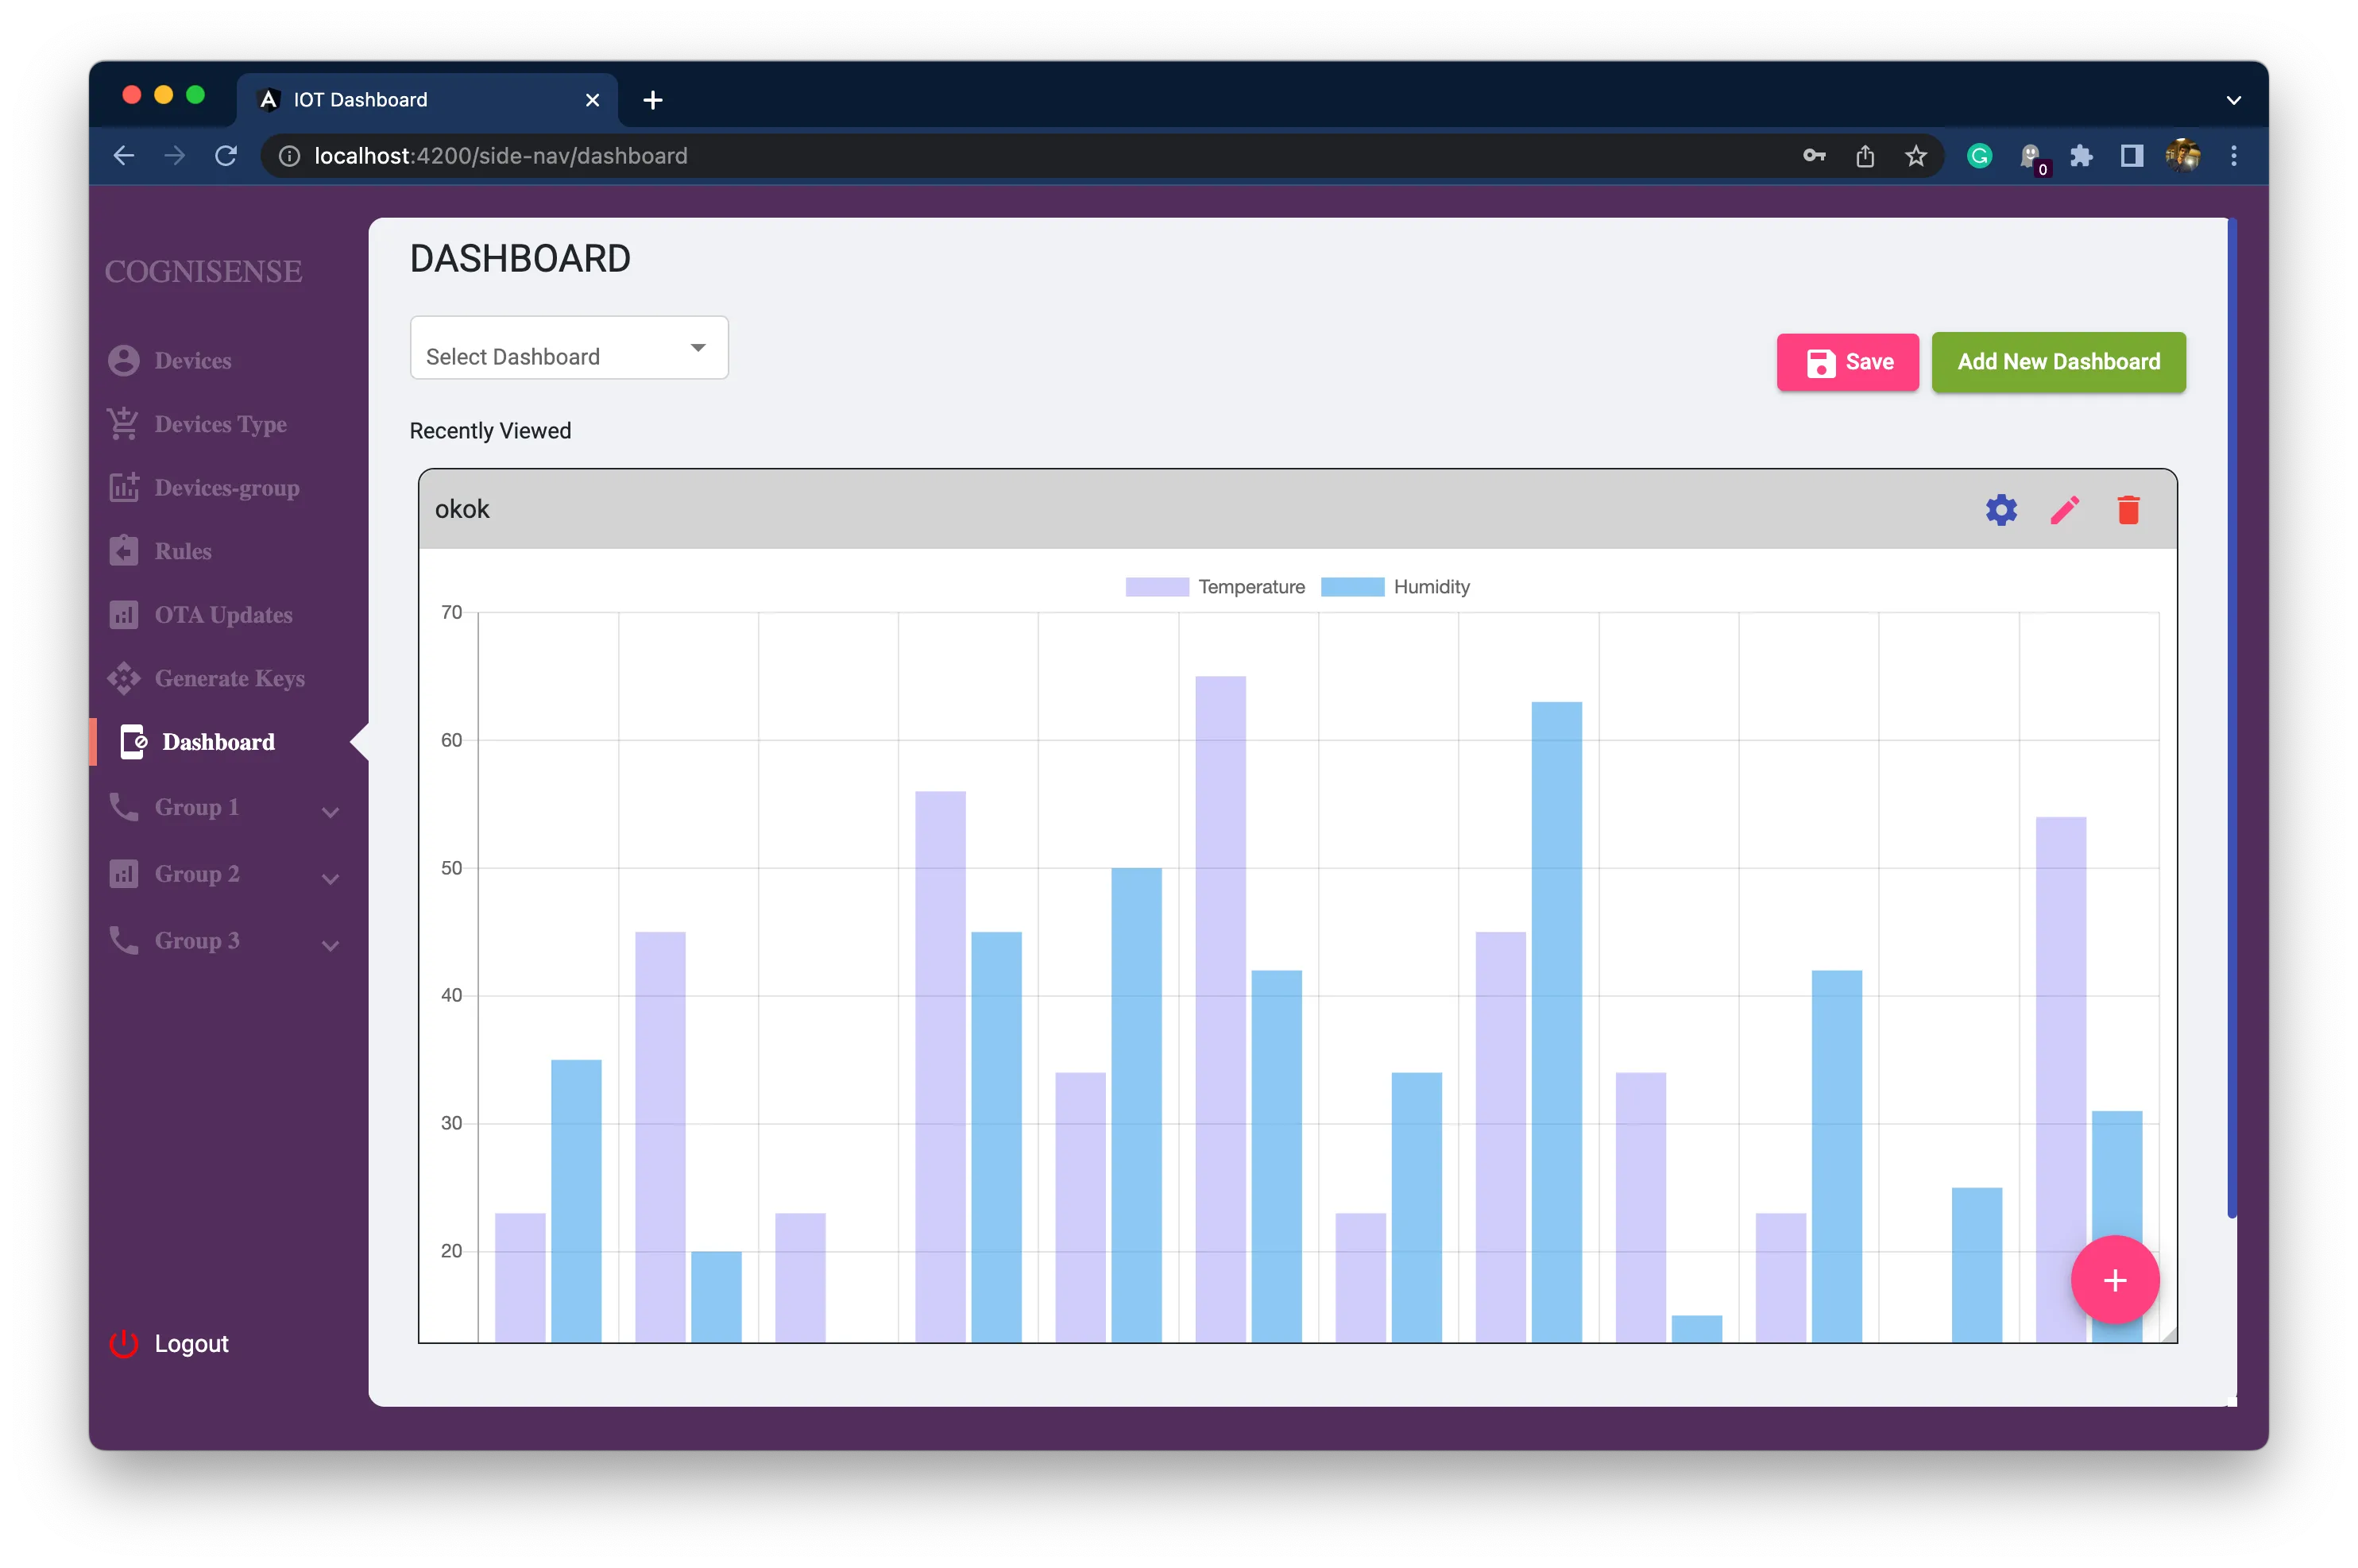Click the pink floating add button

click(2114, 1280)
